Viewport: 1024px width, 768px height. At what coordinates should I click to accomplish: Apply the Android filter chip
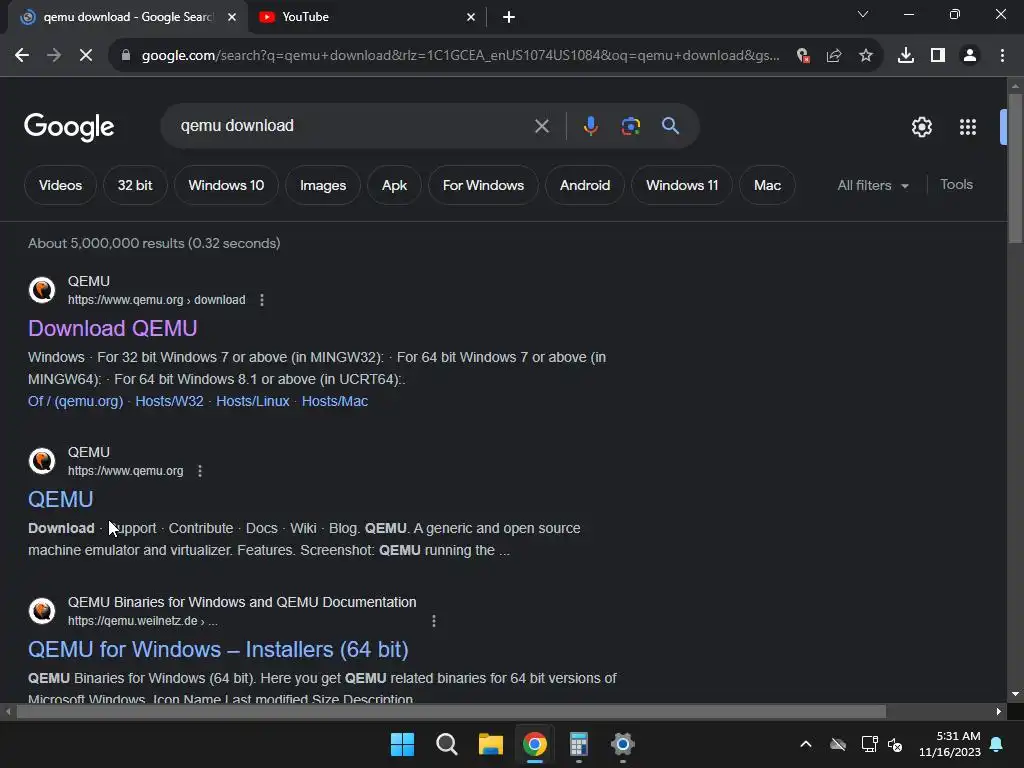584,185
